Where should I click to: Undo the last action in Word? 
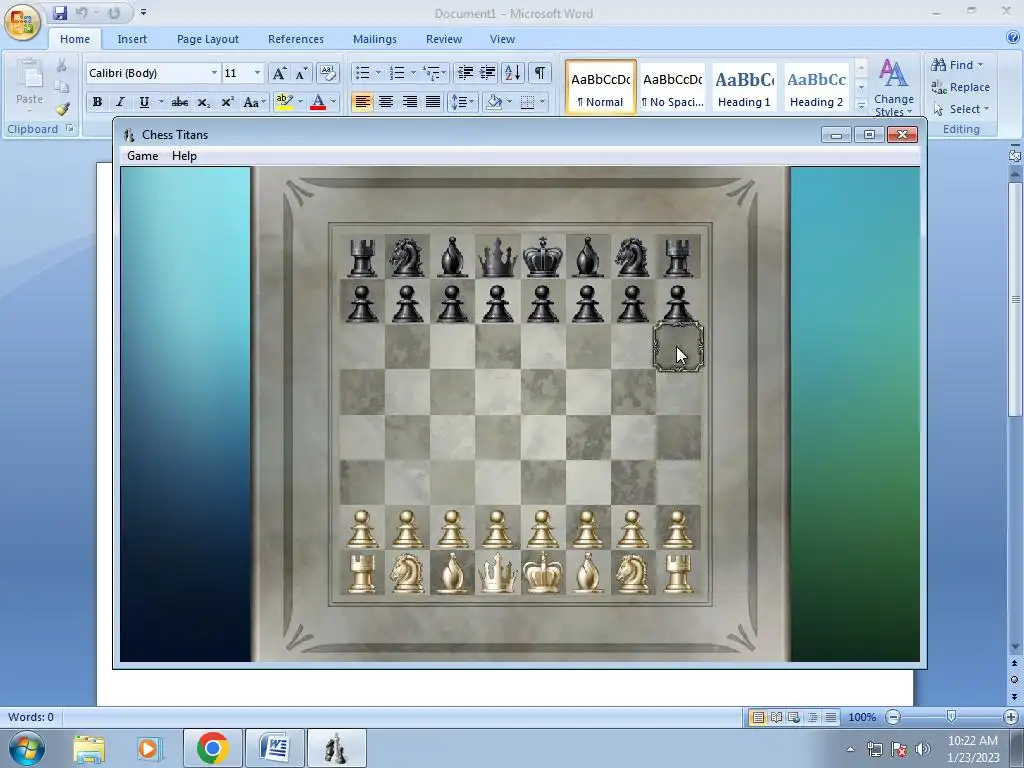click(x=82, y=12)
